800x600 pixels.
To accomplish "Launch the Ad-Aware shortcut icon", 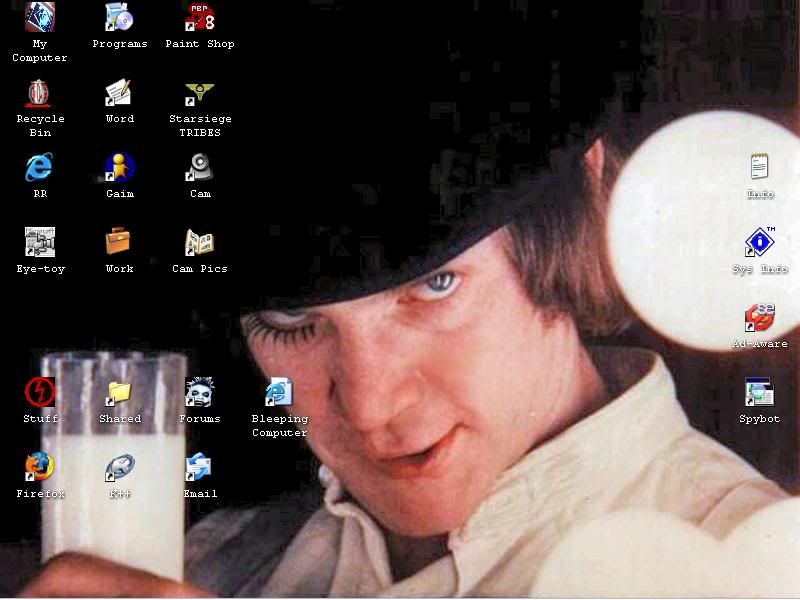I will coord(760,317).
